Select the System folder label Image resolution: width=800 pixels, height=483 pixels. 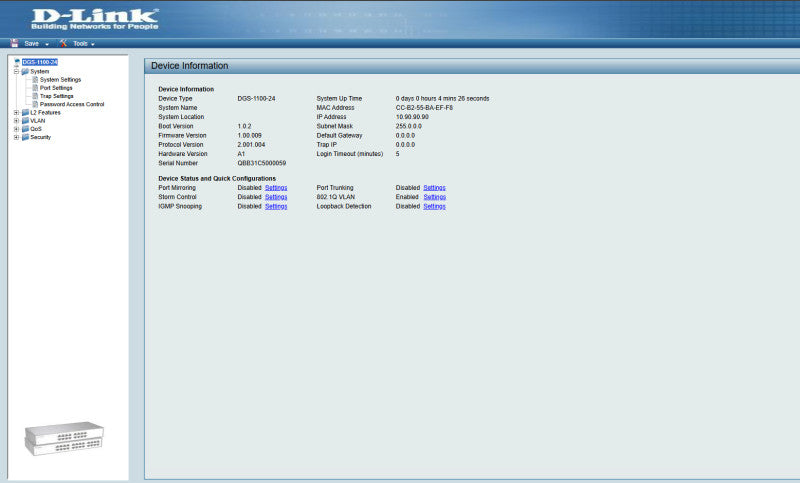point(40,71)
